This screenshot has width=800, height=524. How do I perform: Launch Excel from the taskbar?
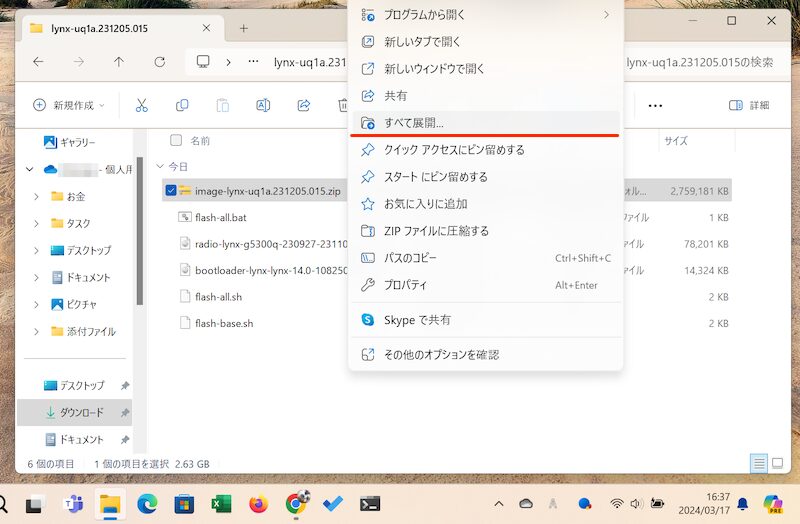pyautogui.click(x=221, y=504)
